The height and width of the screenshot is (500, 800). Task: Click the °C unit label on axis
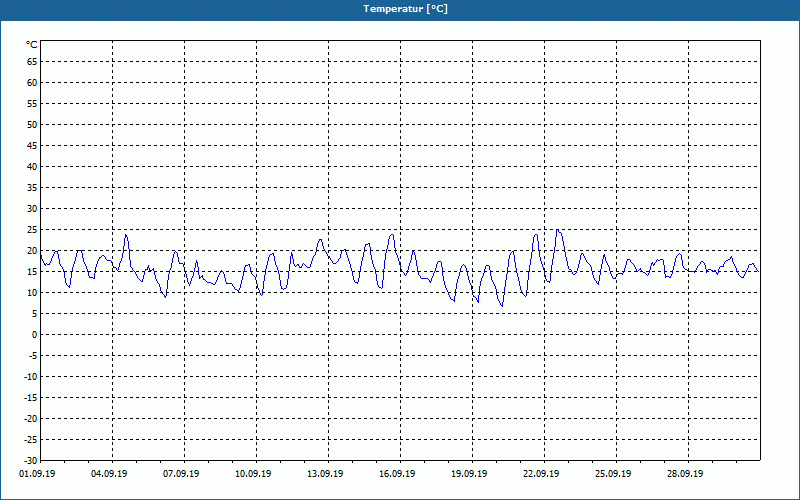tap(32, 45)
